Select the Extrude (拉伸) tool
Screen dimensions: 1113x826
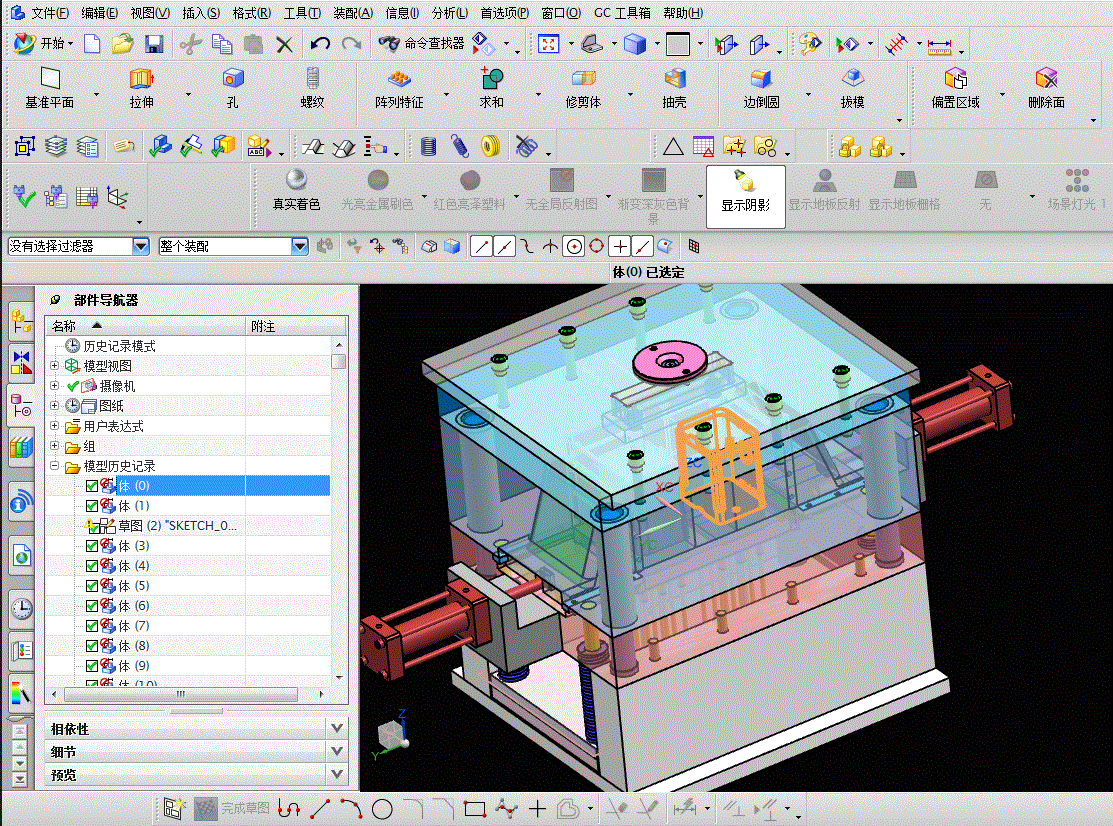pos(141,88)
